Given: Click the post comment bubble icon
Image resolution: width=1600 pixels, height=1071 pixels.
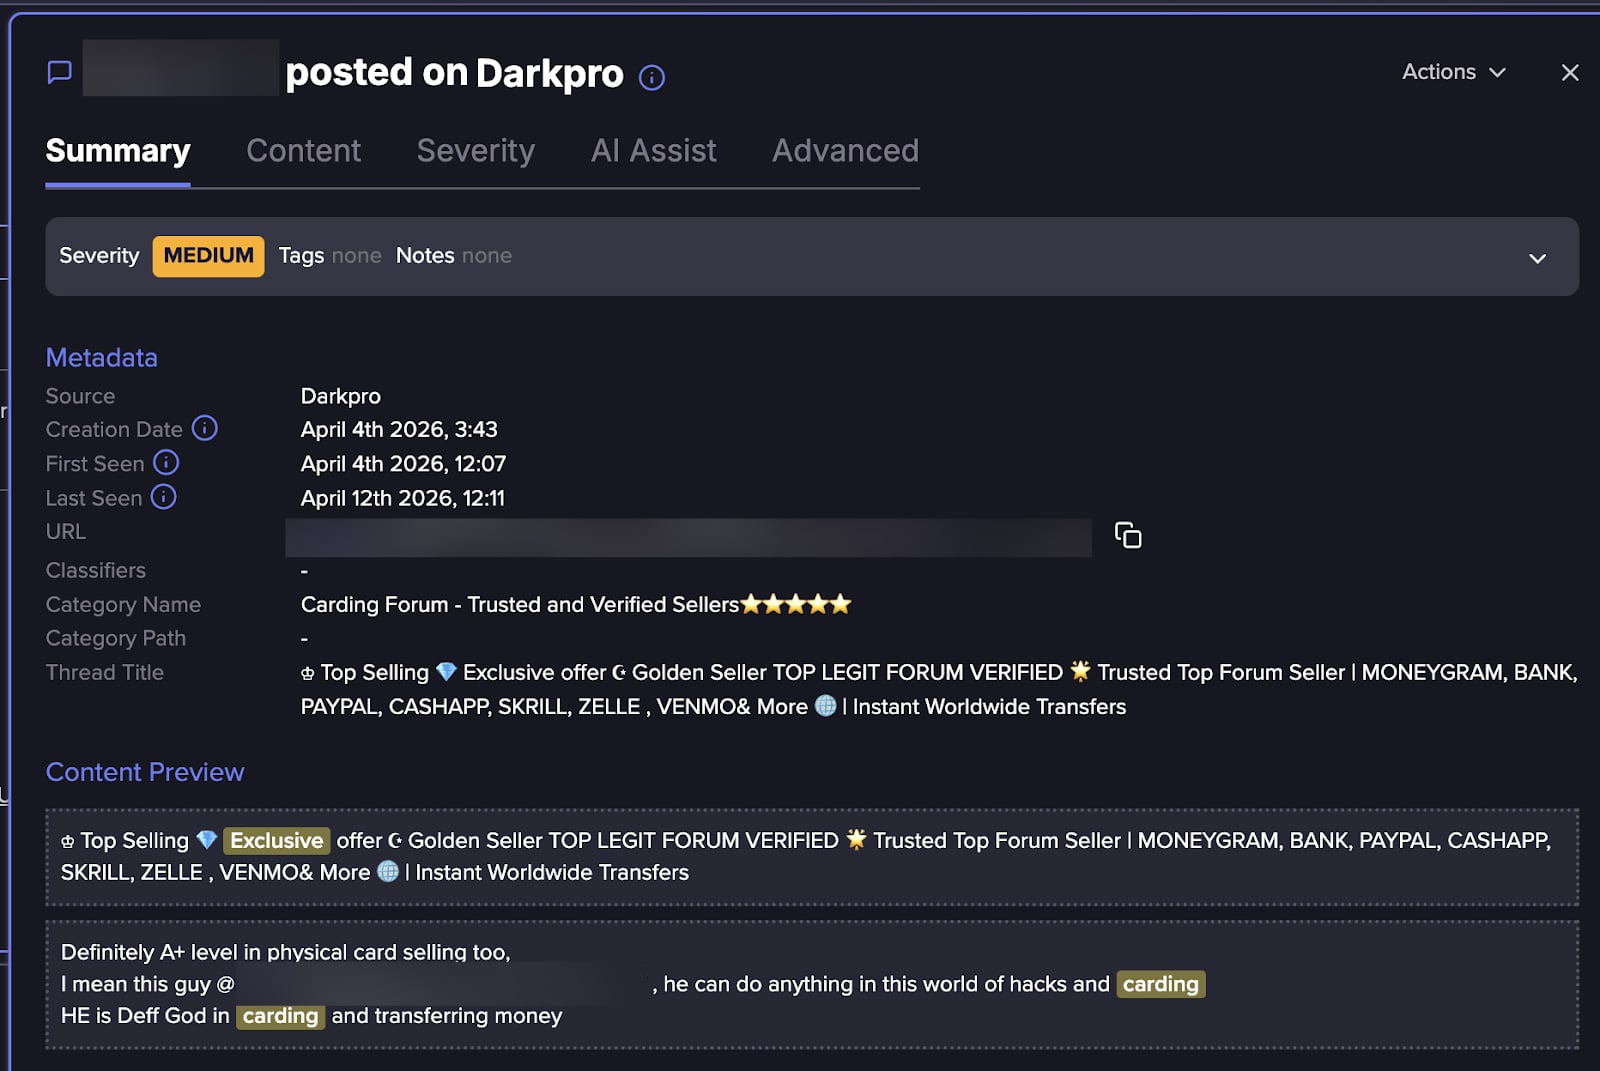Looking at the screenshot, I should [60, 72].
